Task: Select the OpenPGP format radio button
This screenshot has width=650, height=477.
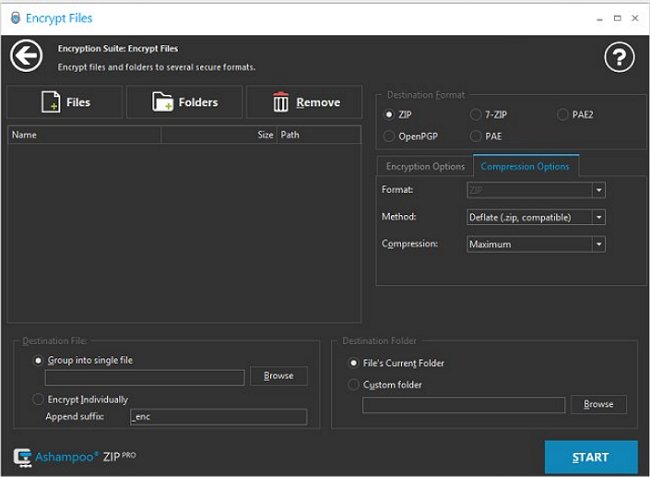Action: click(390, 136)
